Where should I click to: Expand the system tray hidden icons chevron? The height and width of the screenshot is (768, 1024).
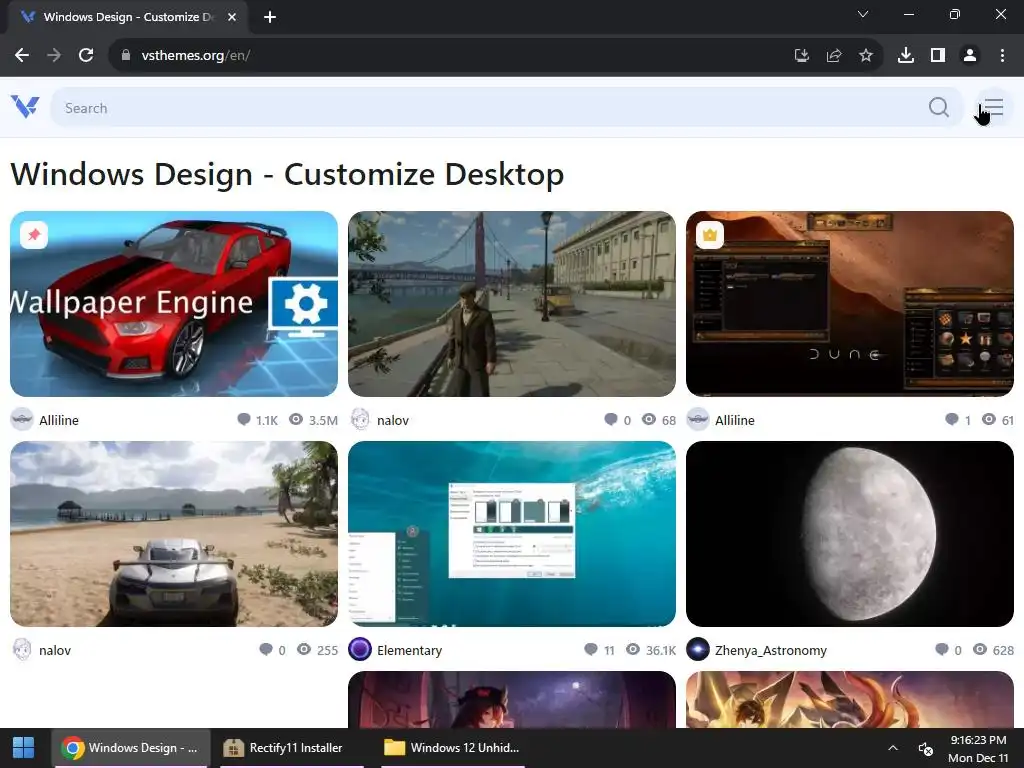893,748
